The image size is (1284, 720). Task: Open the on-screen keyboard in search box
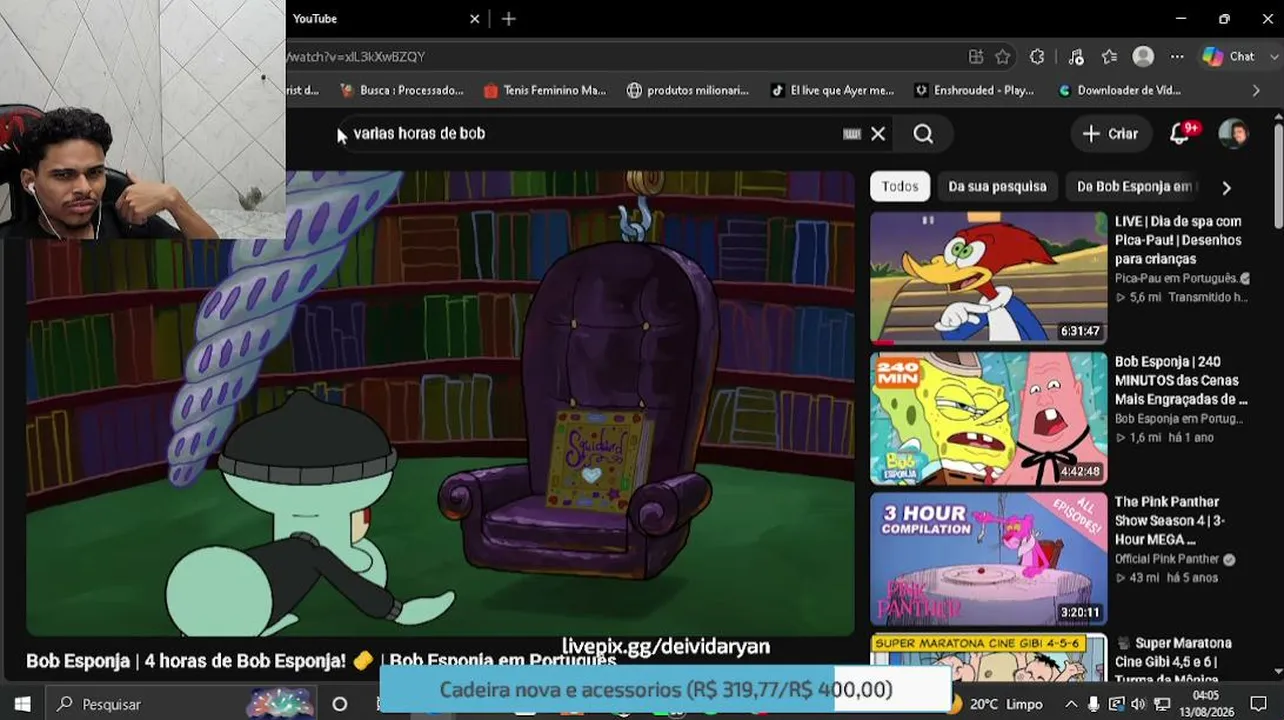click(852, 134)
